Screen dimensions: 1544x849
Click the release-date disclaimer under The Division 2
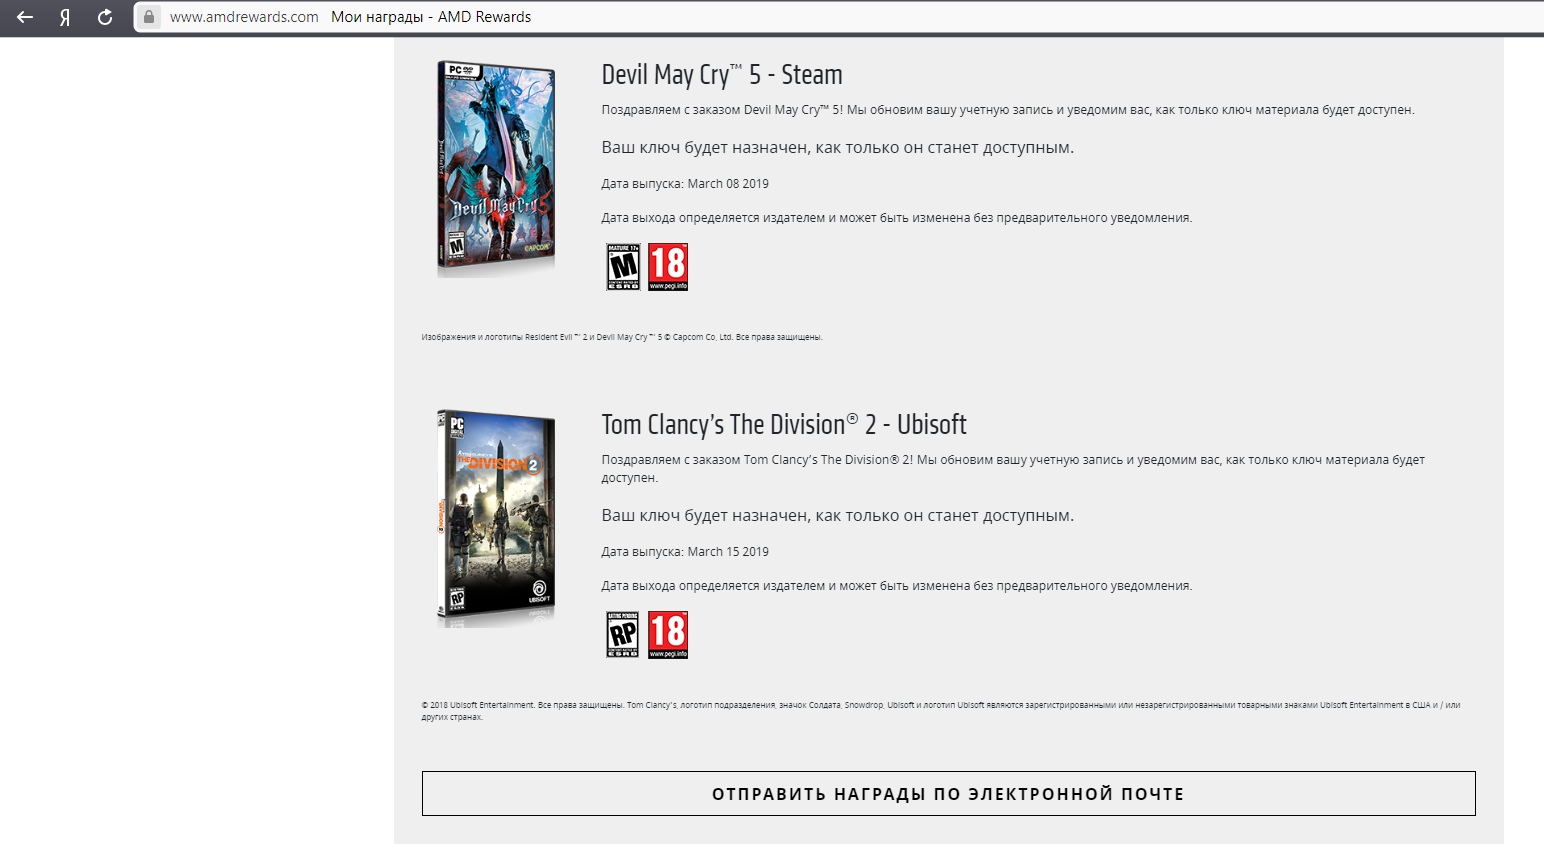pyautogui.click(x=897, y=586)
